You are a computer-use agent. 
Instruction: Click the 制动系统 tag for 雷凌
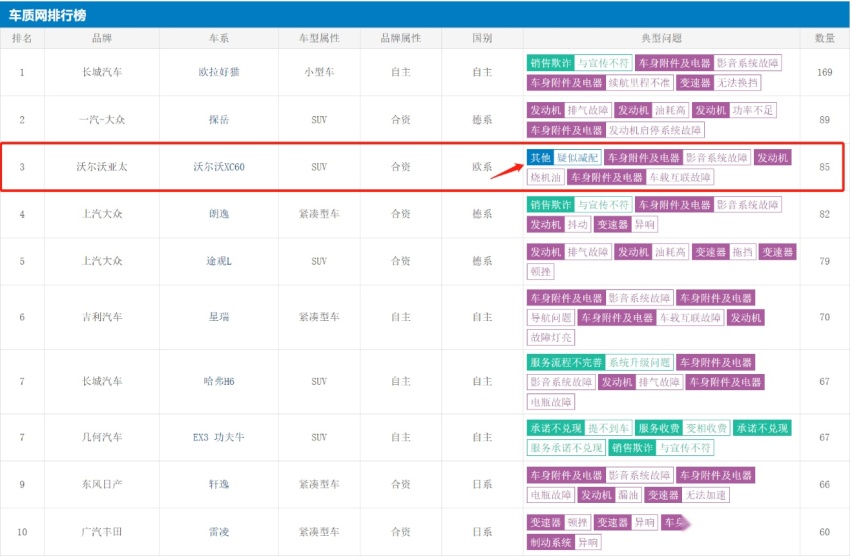pos(551,542)
